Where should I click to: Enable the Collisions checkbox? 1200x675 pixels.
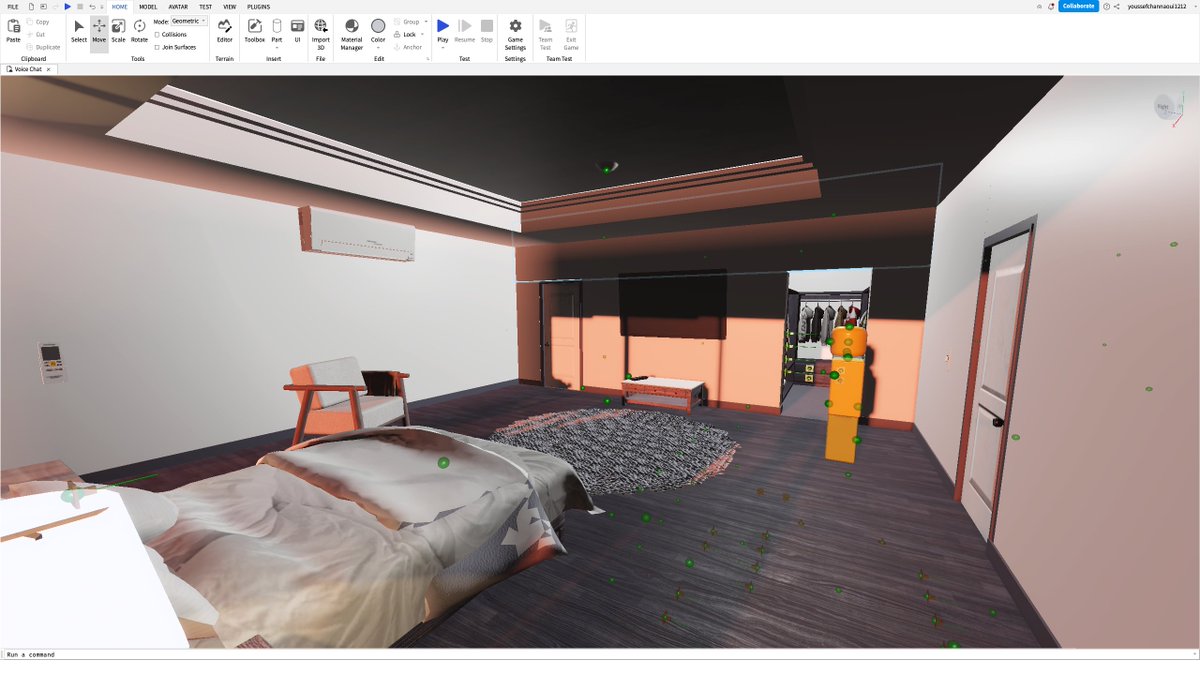(x=157, y=34)
